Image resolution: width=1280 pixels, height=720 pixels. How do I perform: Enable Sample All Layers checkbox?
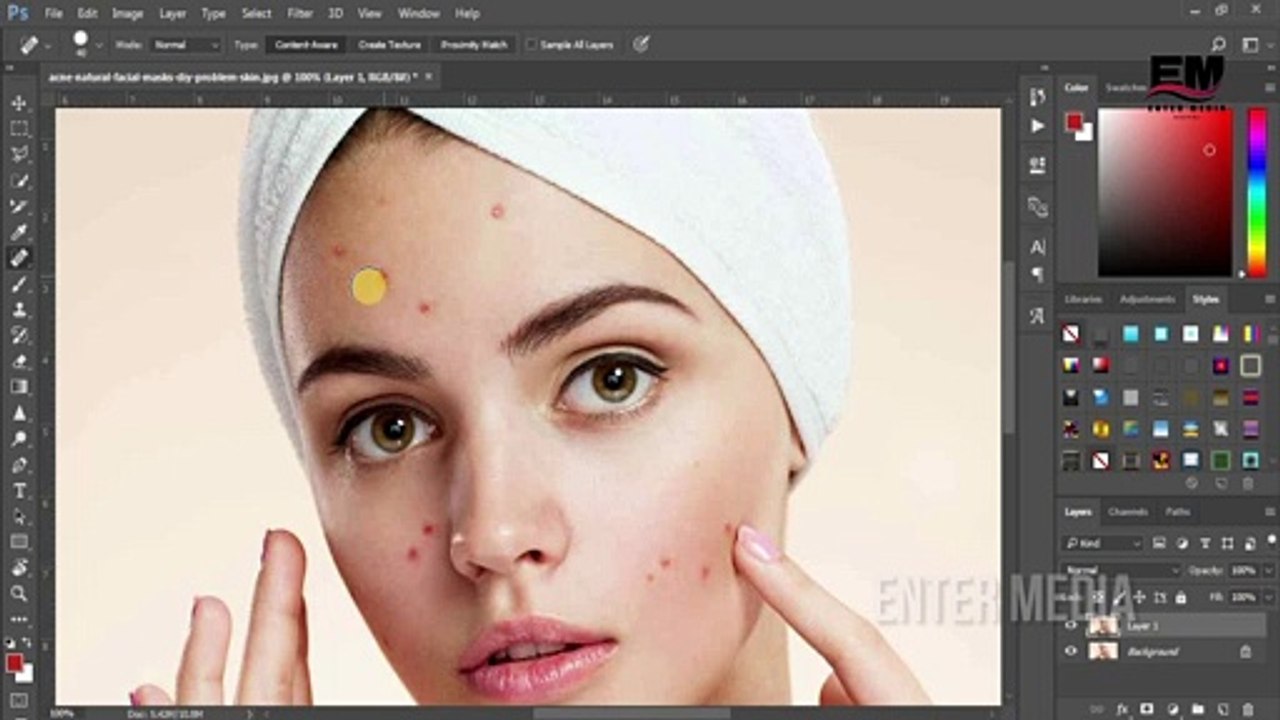coord(532,45)
